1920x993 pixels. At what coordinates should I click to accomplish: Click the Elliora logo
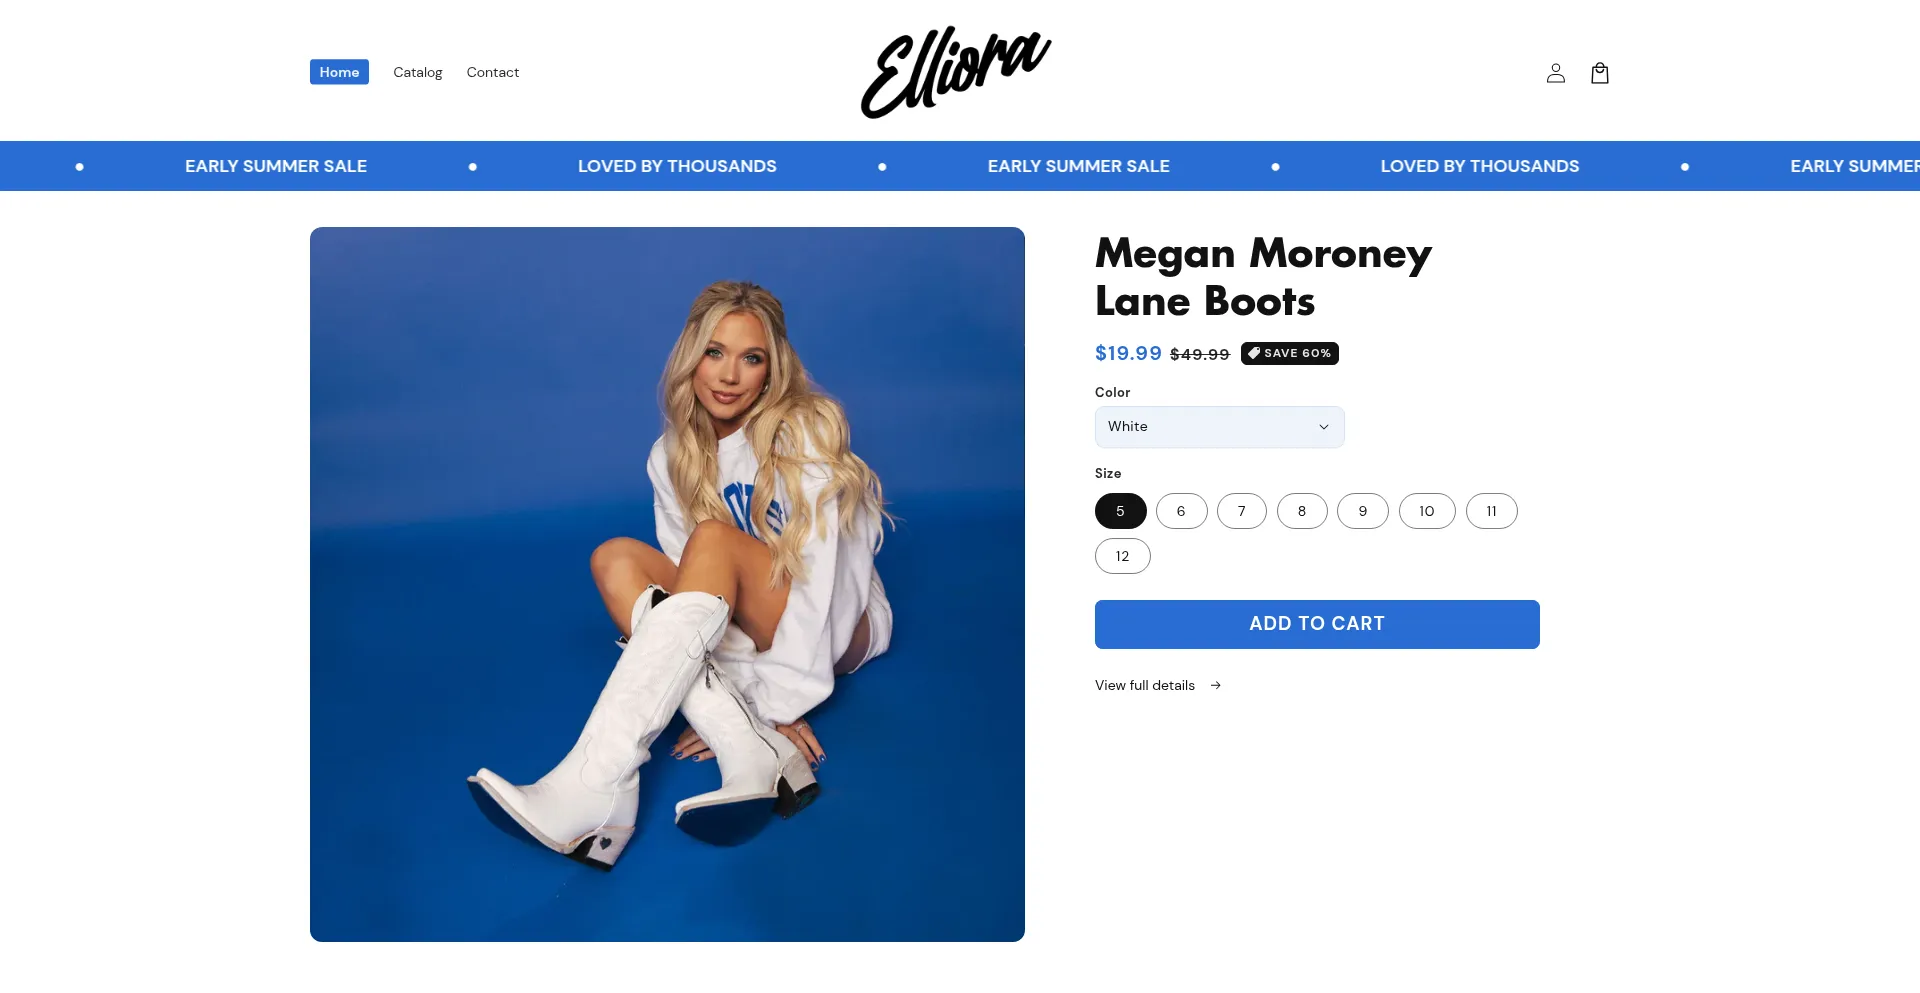pos(956,72)
